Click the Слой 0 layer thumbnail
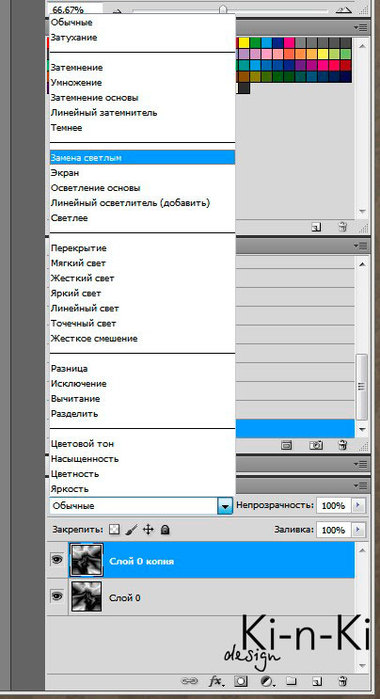The width and height of the screenshot is (380, 699). pyautogui.click(x=86, y=596)
